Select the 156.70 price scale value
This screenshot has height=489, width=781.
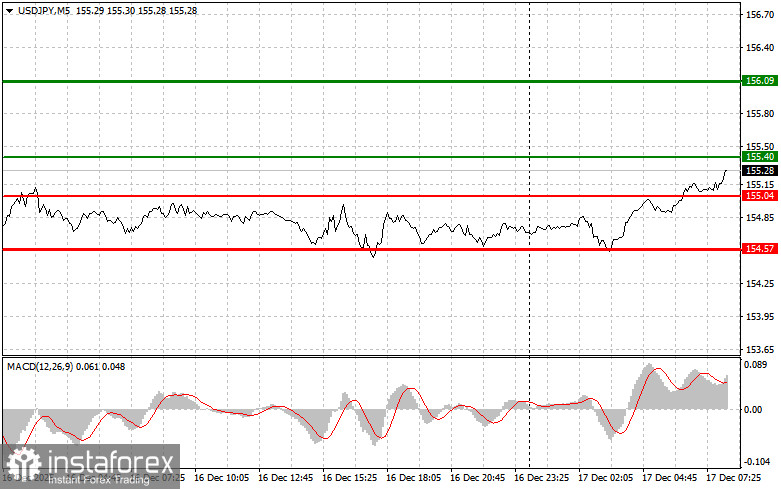coord(760,15)
